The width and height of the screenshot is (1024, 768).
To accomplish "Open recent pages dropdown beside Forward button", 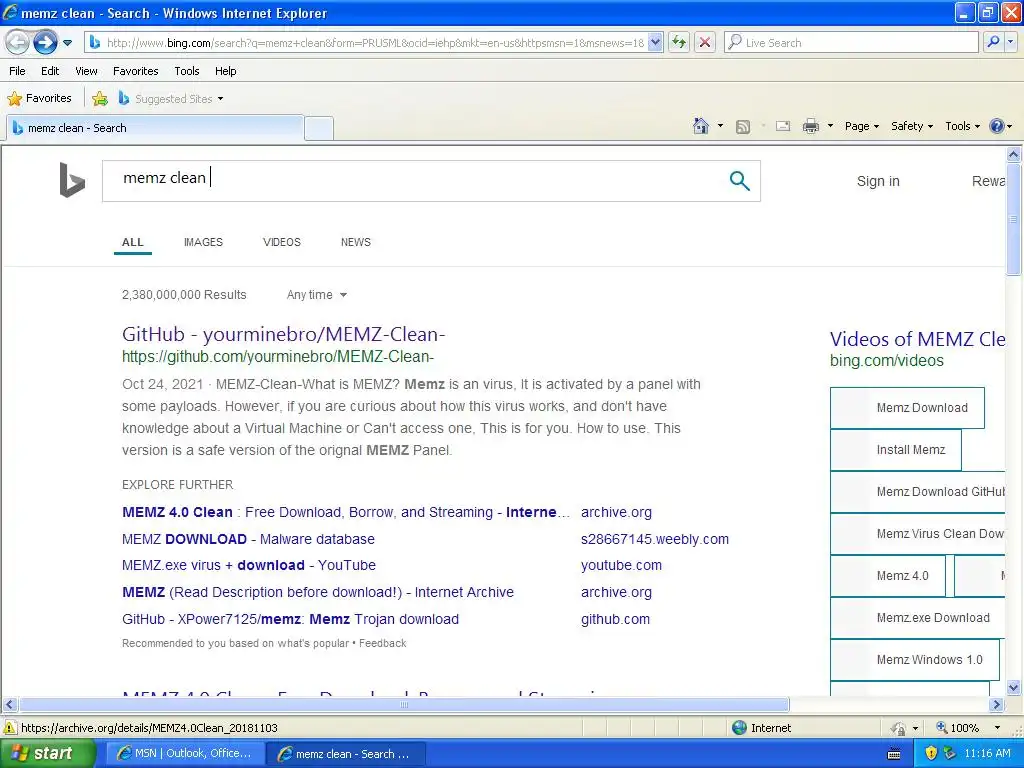I will pos(67,43).
